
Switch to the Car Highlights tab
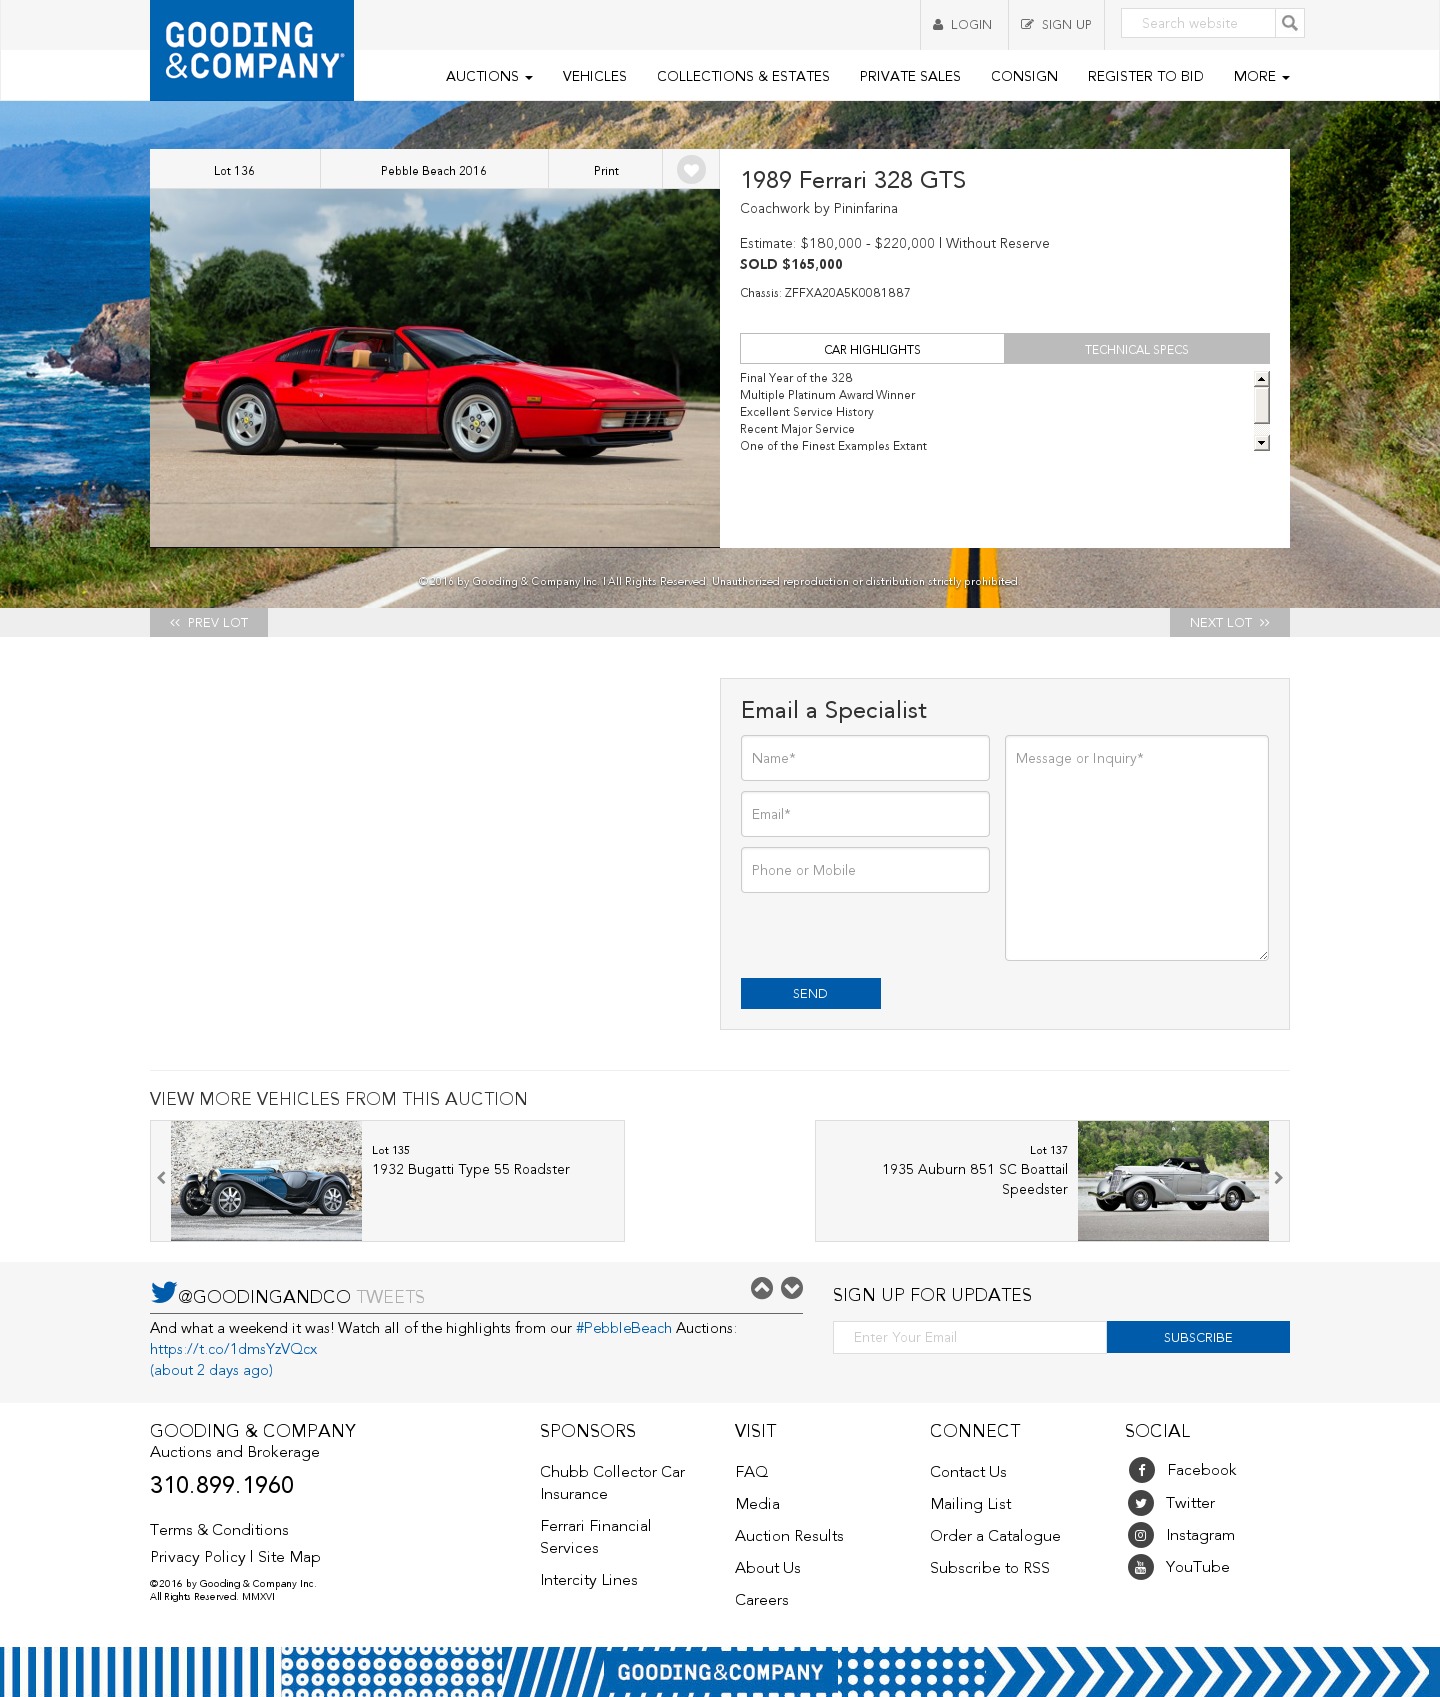coord(872,349)
